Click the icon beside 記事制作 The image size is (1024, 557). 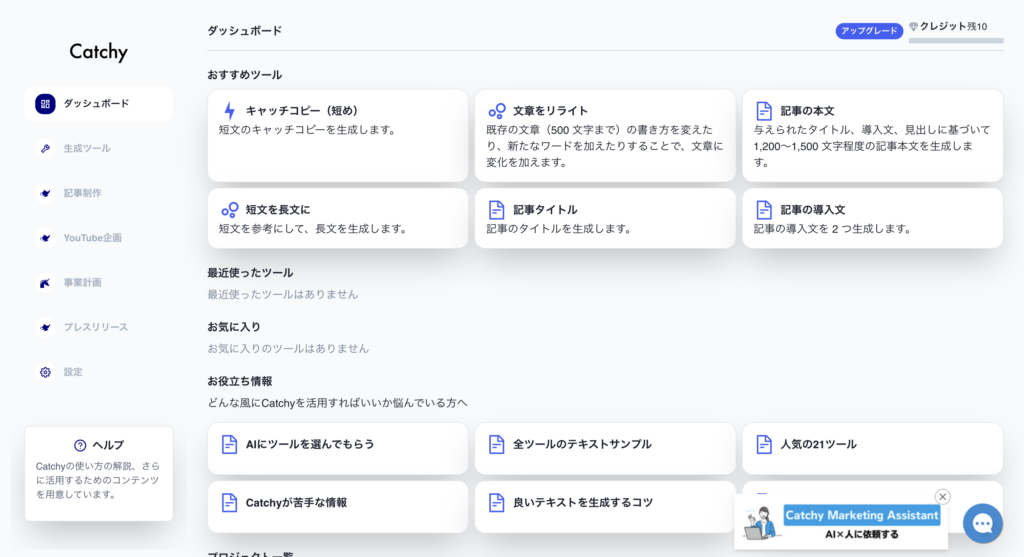[45, 193]
